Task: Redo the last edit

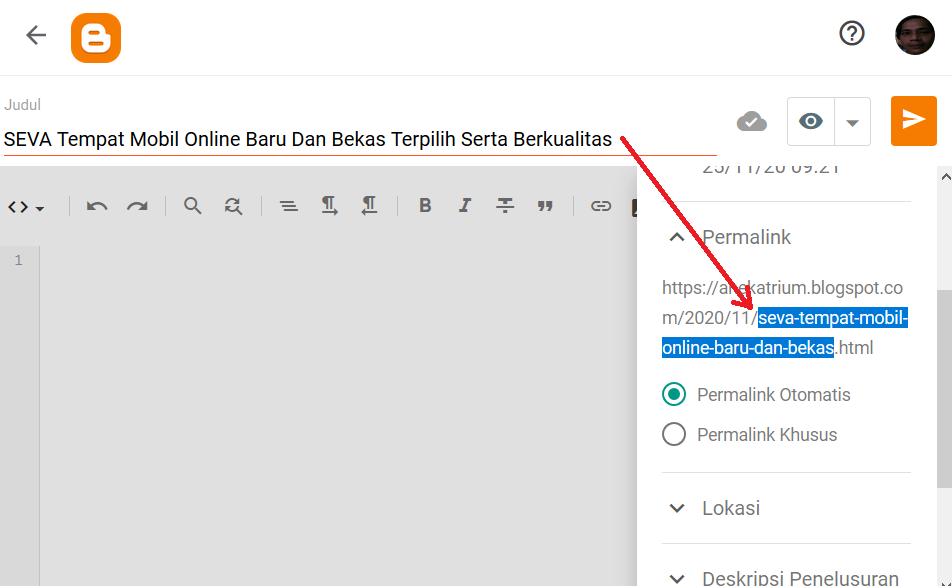Action: [137, 206]
